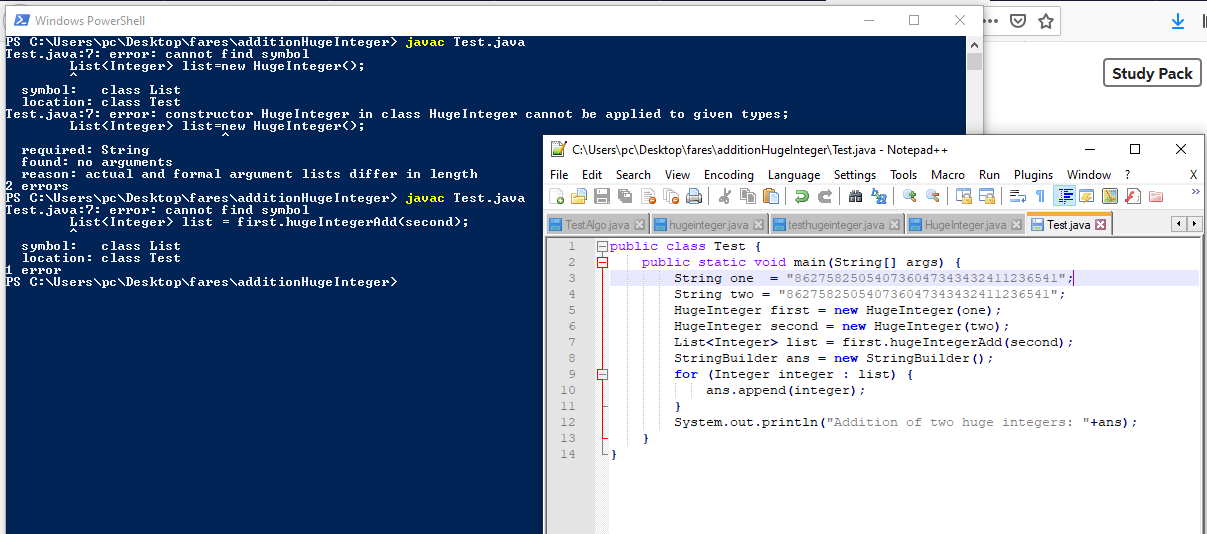The image size is (1207, 534).
Task: Close the HugeInteger.java tab
Action: 1016,225
